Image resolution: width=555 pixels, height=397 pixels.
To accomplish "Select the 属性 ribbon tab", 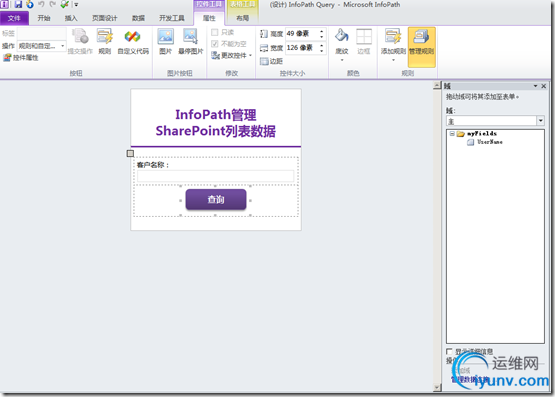I will tap(209, 18).
